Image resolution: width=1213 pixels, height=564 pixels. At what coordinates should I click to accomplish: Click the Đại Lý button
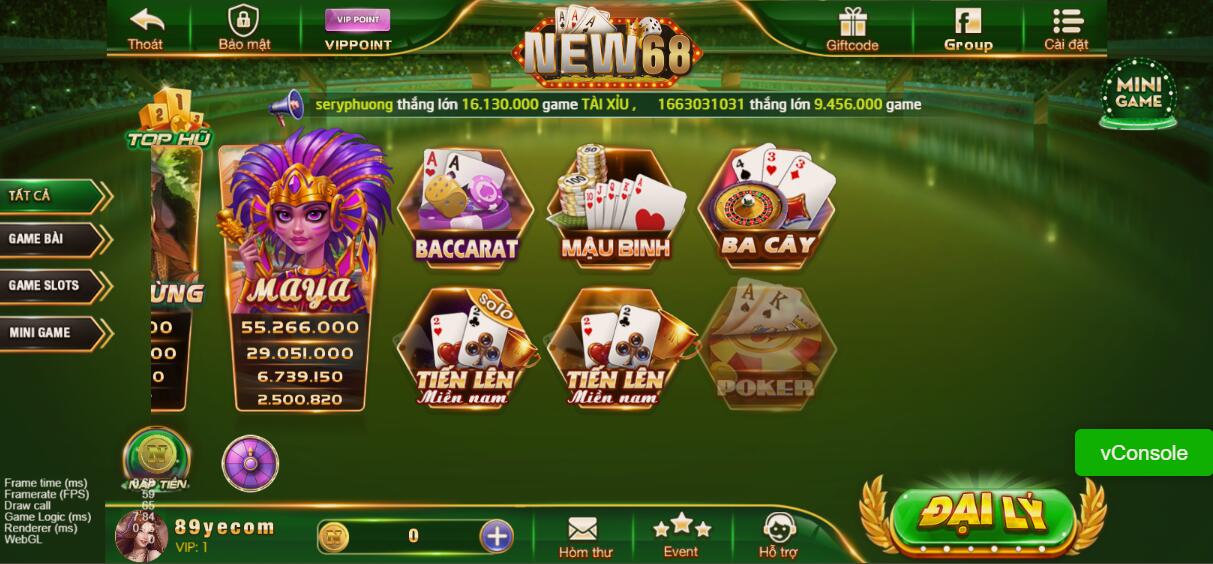(983, 516)
